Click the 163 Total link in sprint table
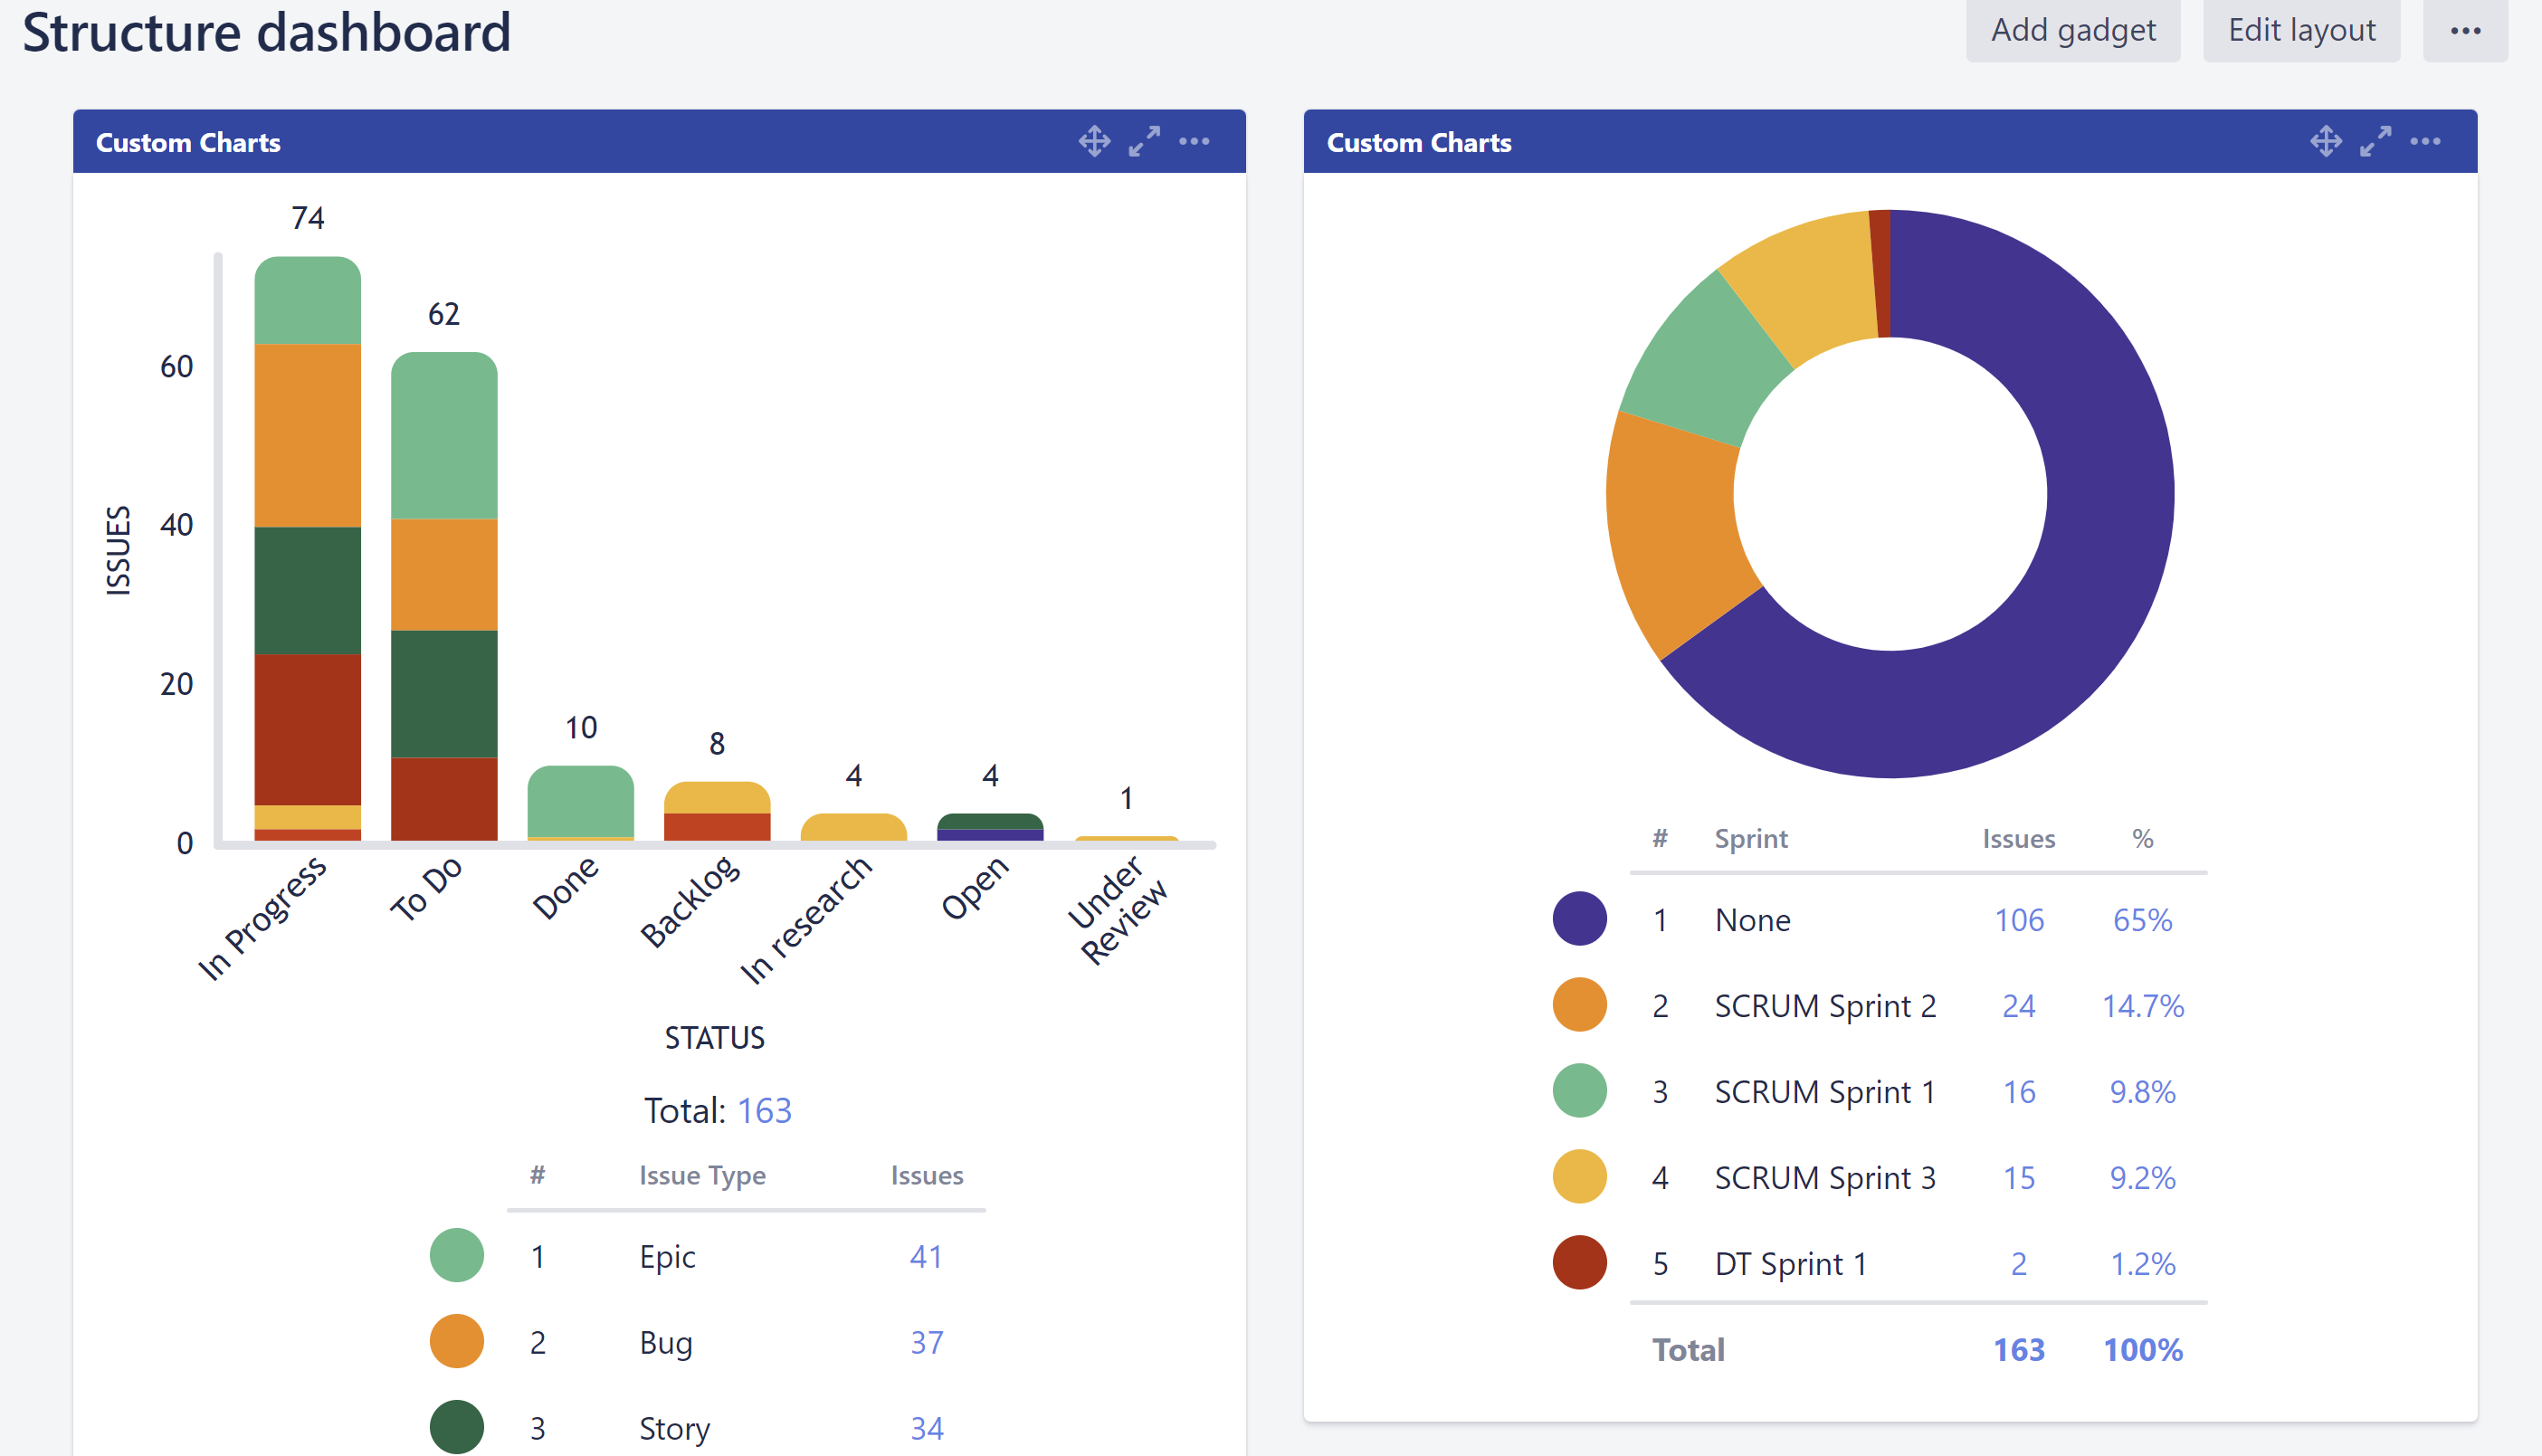 [x=2019, y=1348]
